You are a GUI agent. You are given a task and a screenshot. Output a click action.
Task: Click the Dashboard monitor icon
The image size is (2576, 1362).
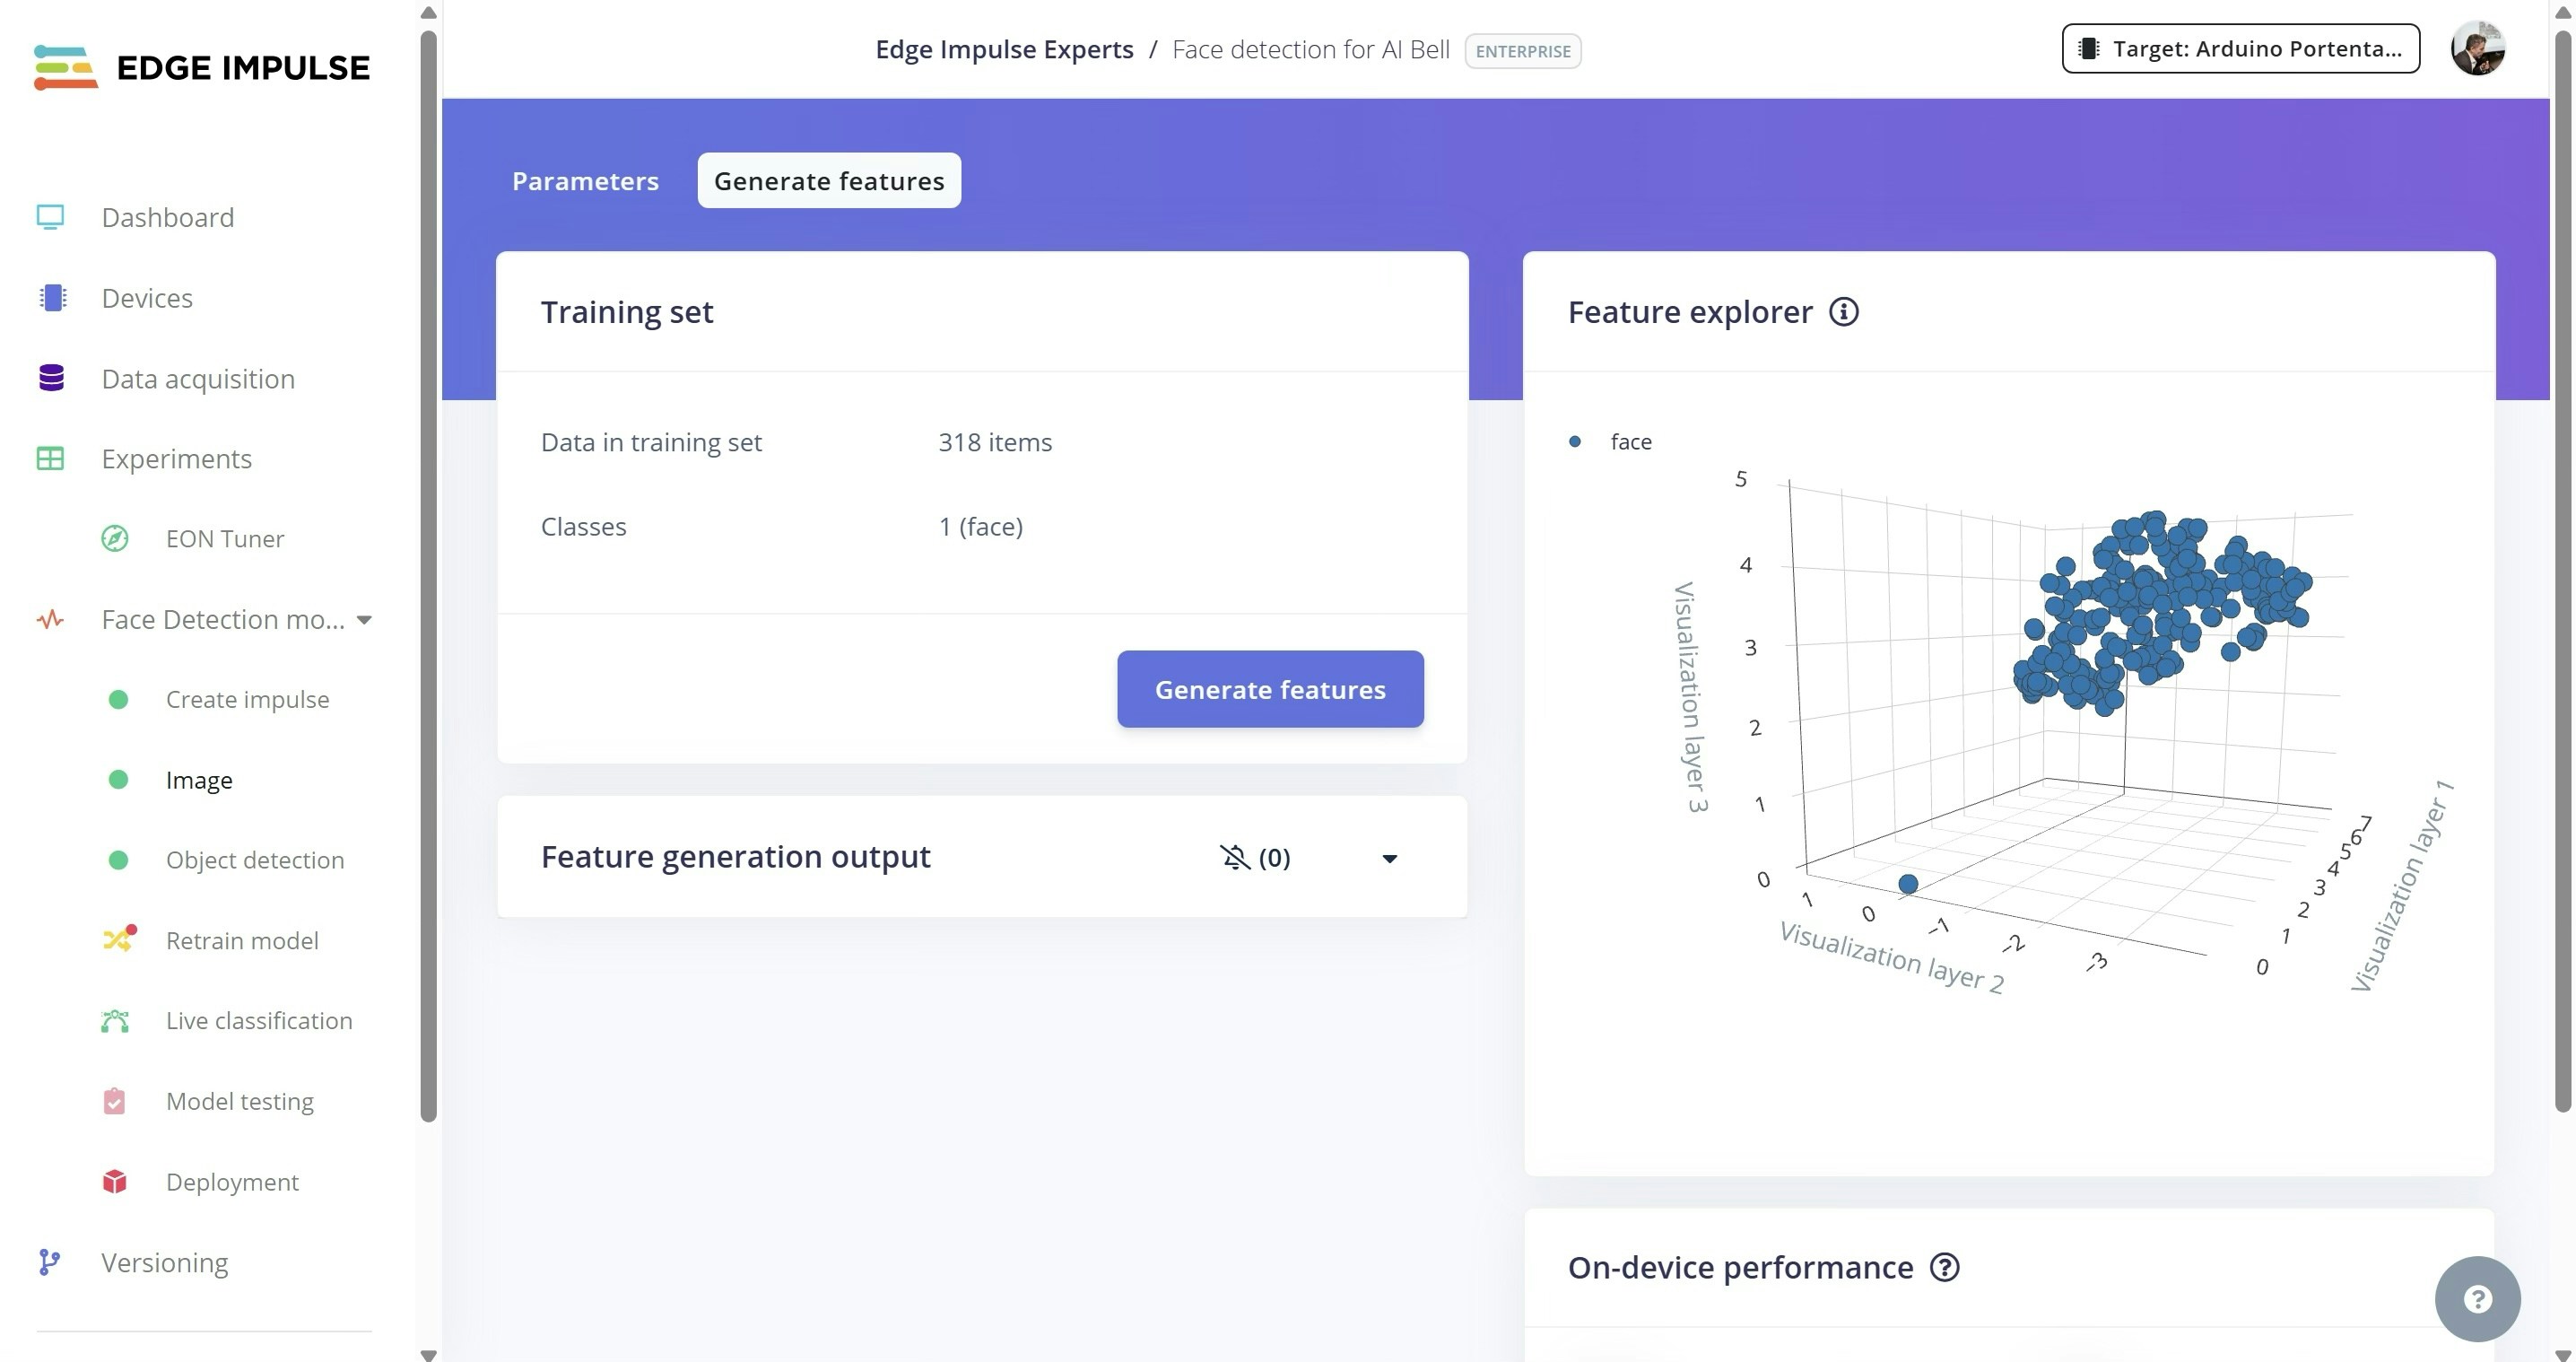50,217
